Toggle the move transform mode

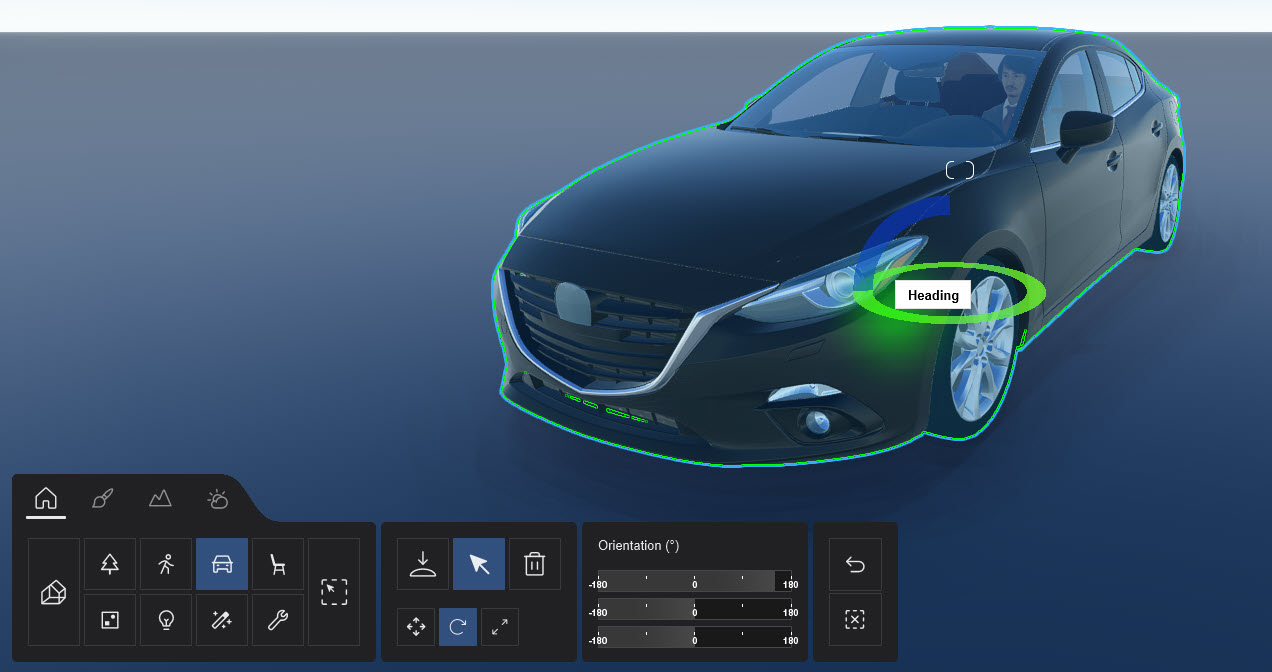click(415, 627)
